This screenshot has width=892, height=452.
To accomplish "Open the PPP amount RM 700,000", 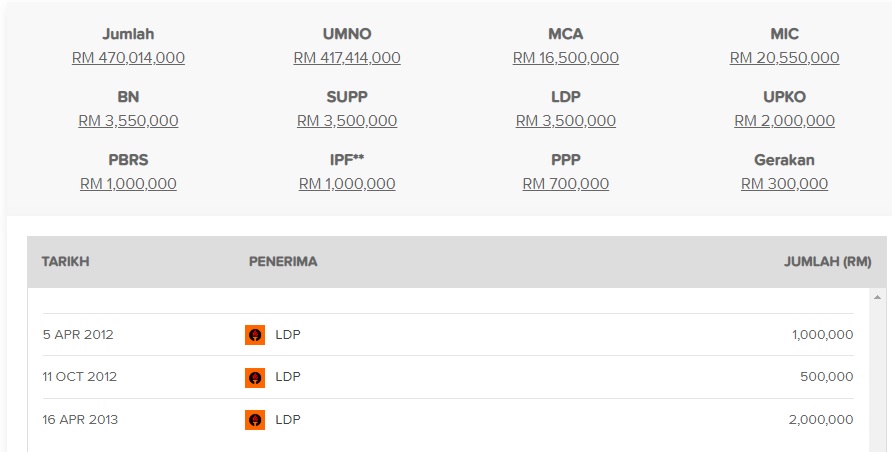I will 566,184.
